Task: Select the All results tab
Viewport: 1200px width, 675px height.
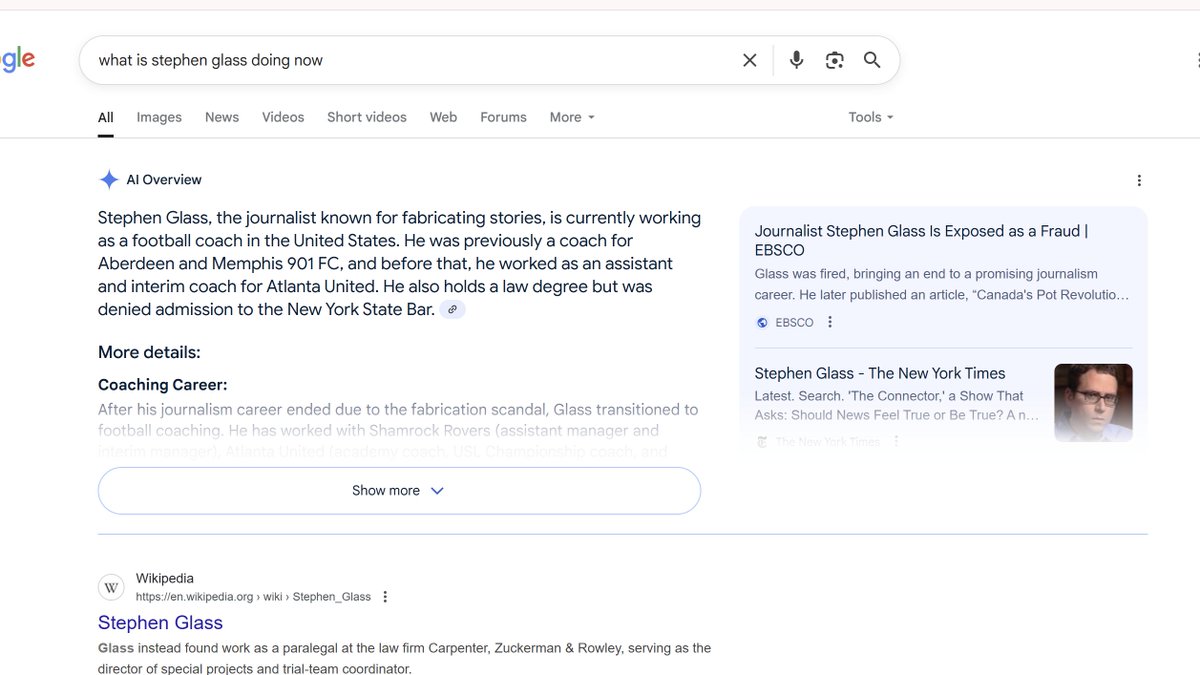Action: point(105,117)
